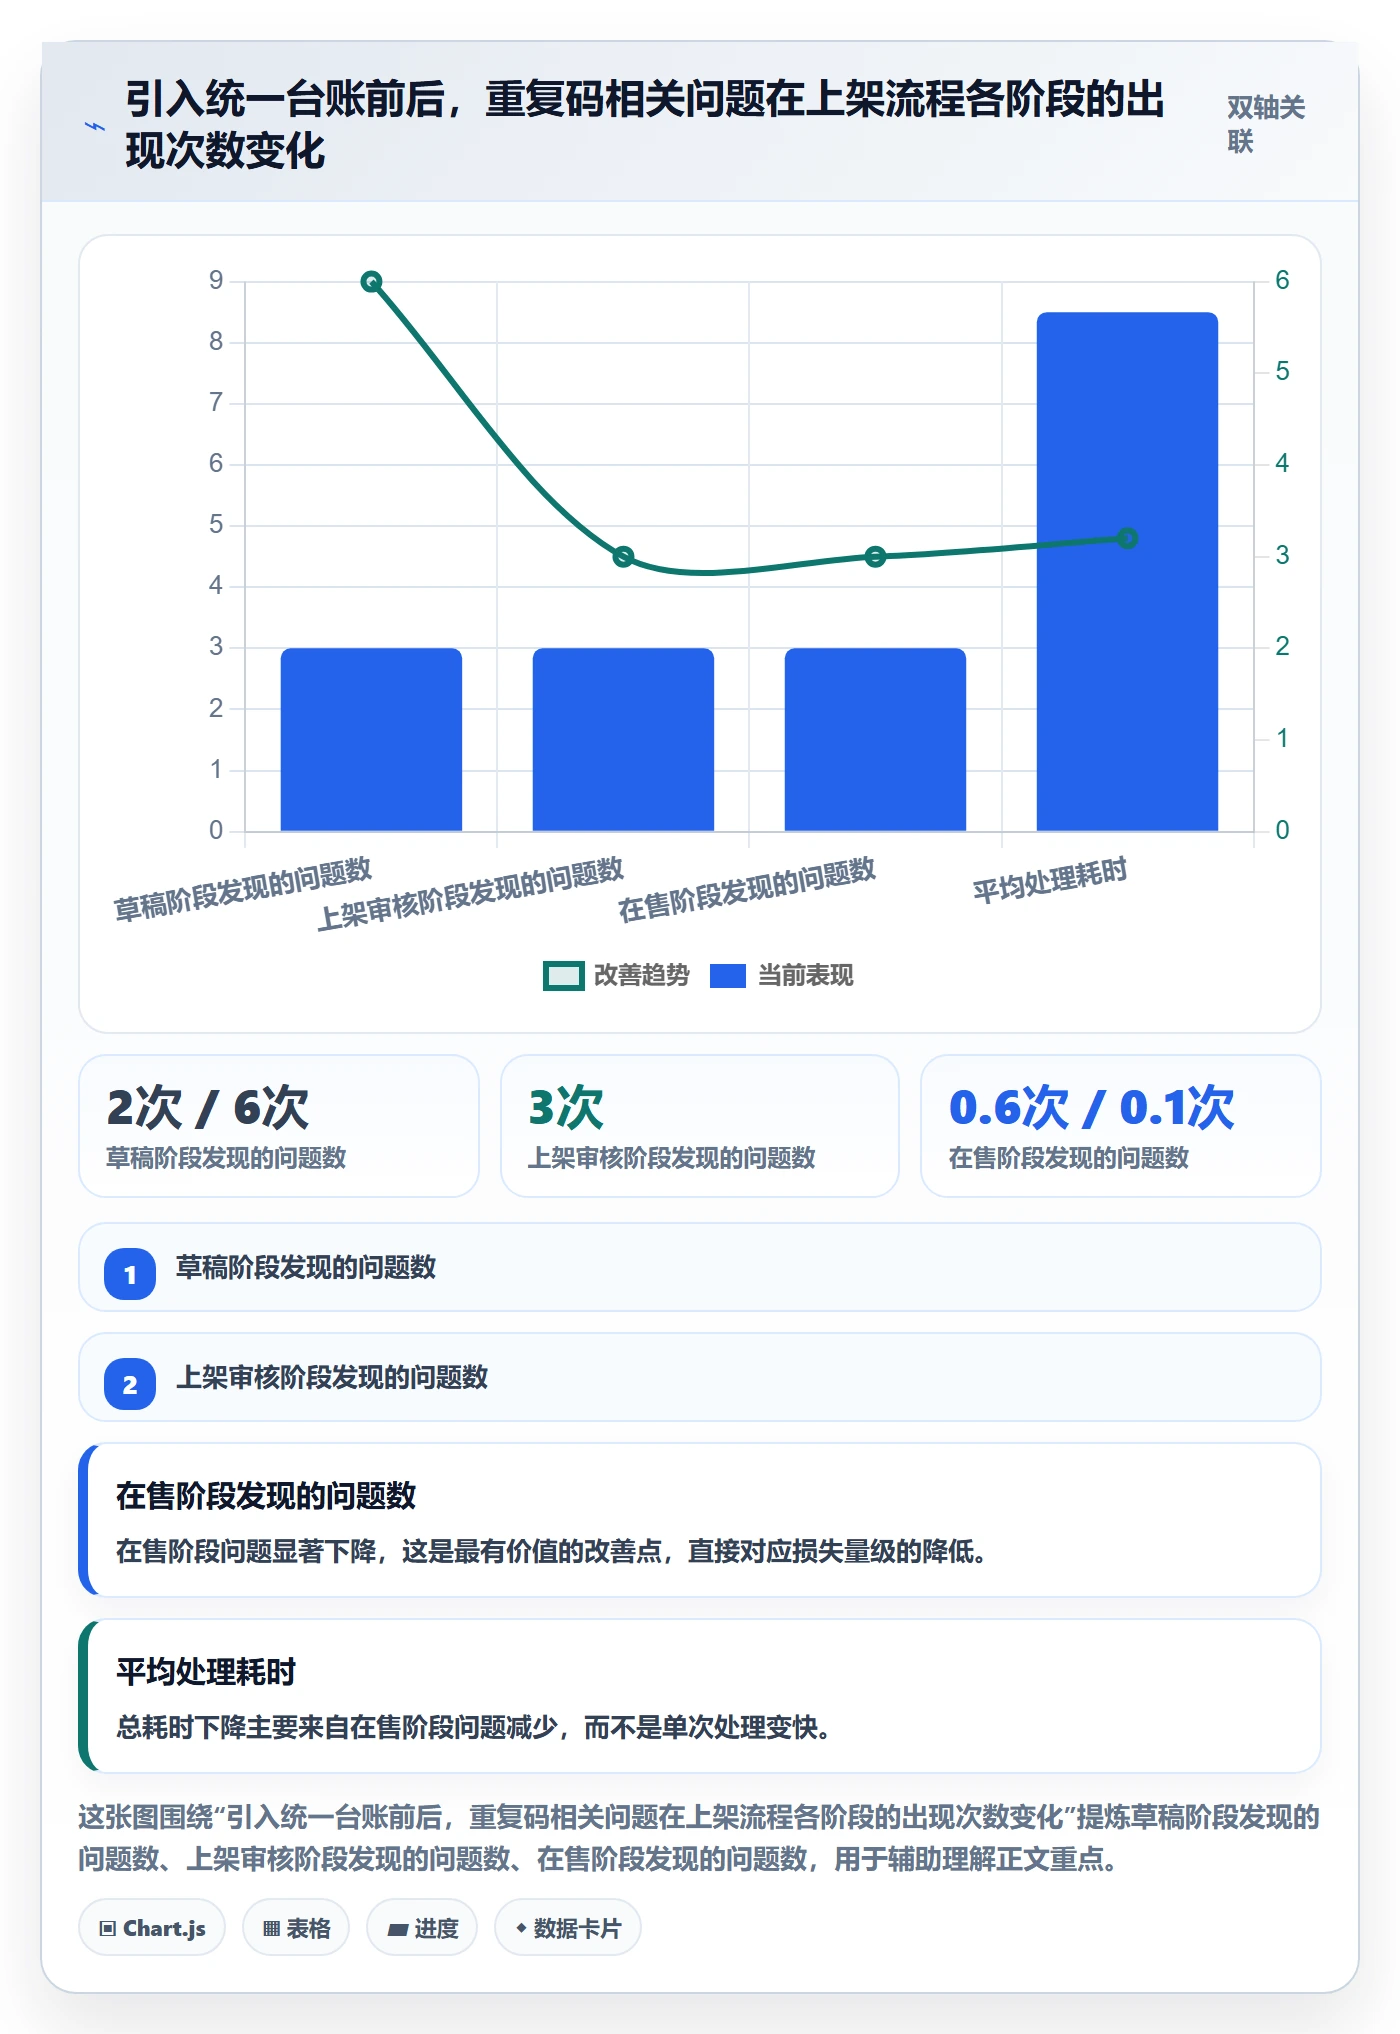Open the 2次 / 6次 data card
1400x2034 pixels.
click(x=279, y=1126)
